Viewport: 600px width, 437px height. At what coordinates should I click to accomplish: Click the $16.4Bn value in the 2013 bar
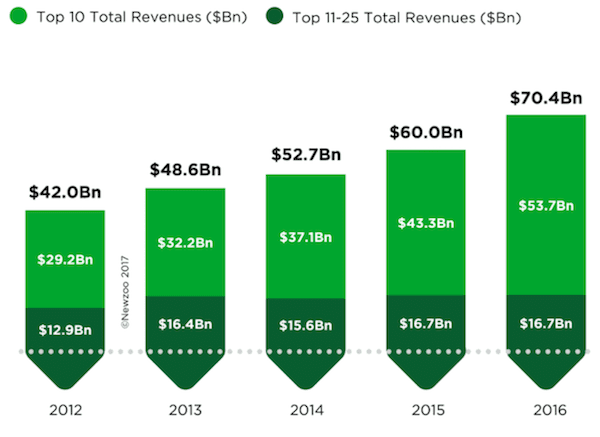(x=185, y=324)
